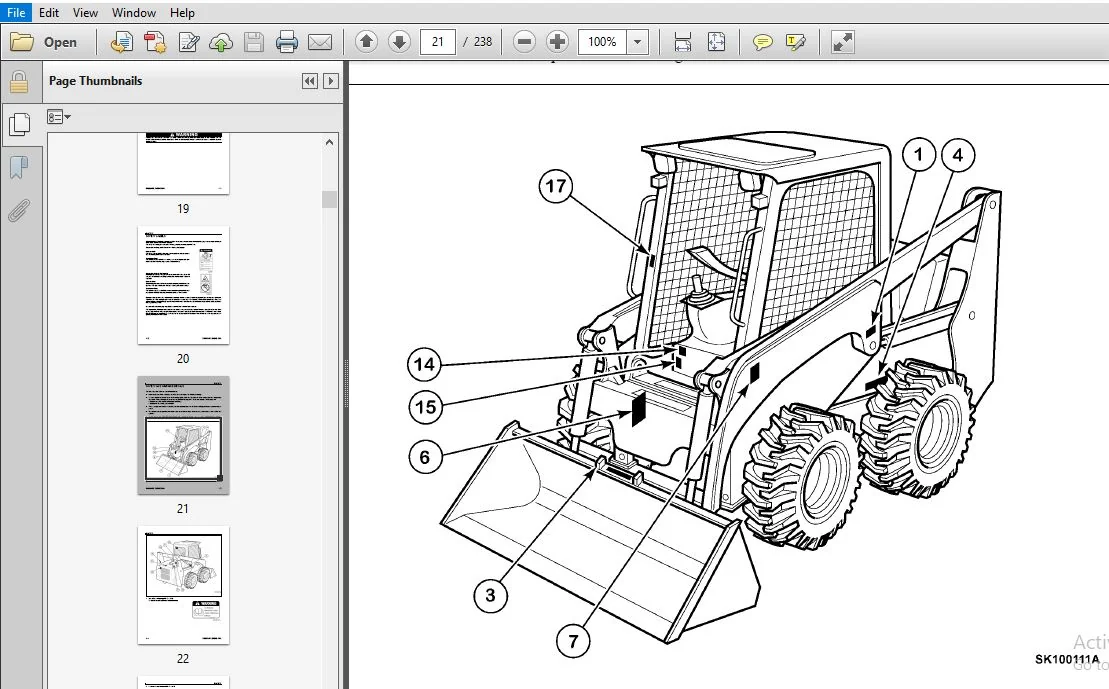Select the Page Thumbnails panel icon
The image size is (1109, 689).
click(19, 125)
